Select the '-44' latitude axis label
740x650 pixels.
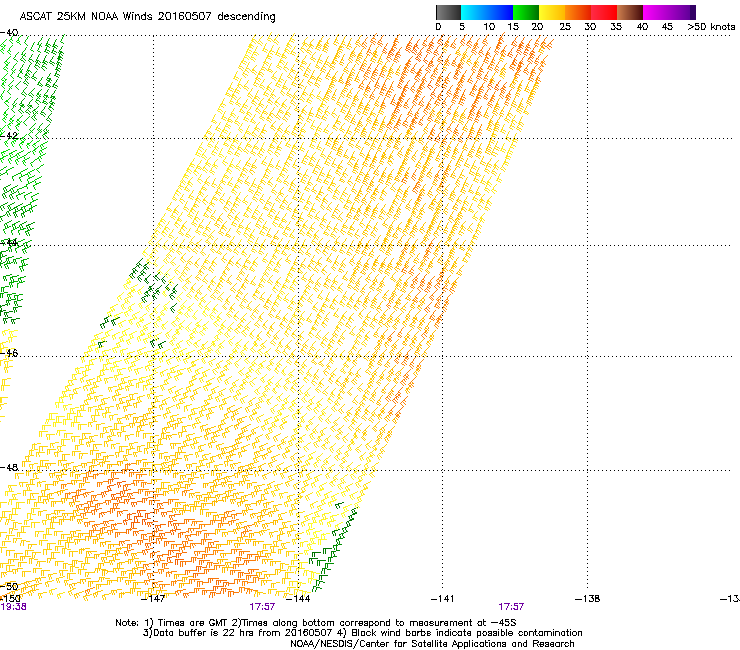pos(9,242)
